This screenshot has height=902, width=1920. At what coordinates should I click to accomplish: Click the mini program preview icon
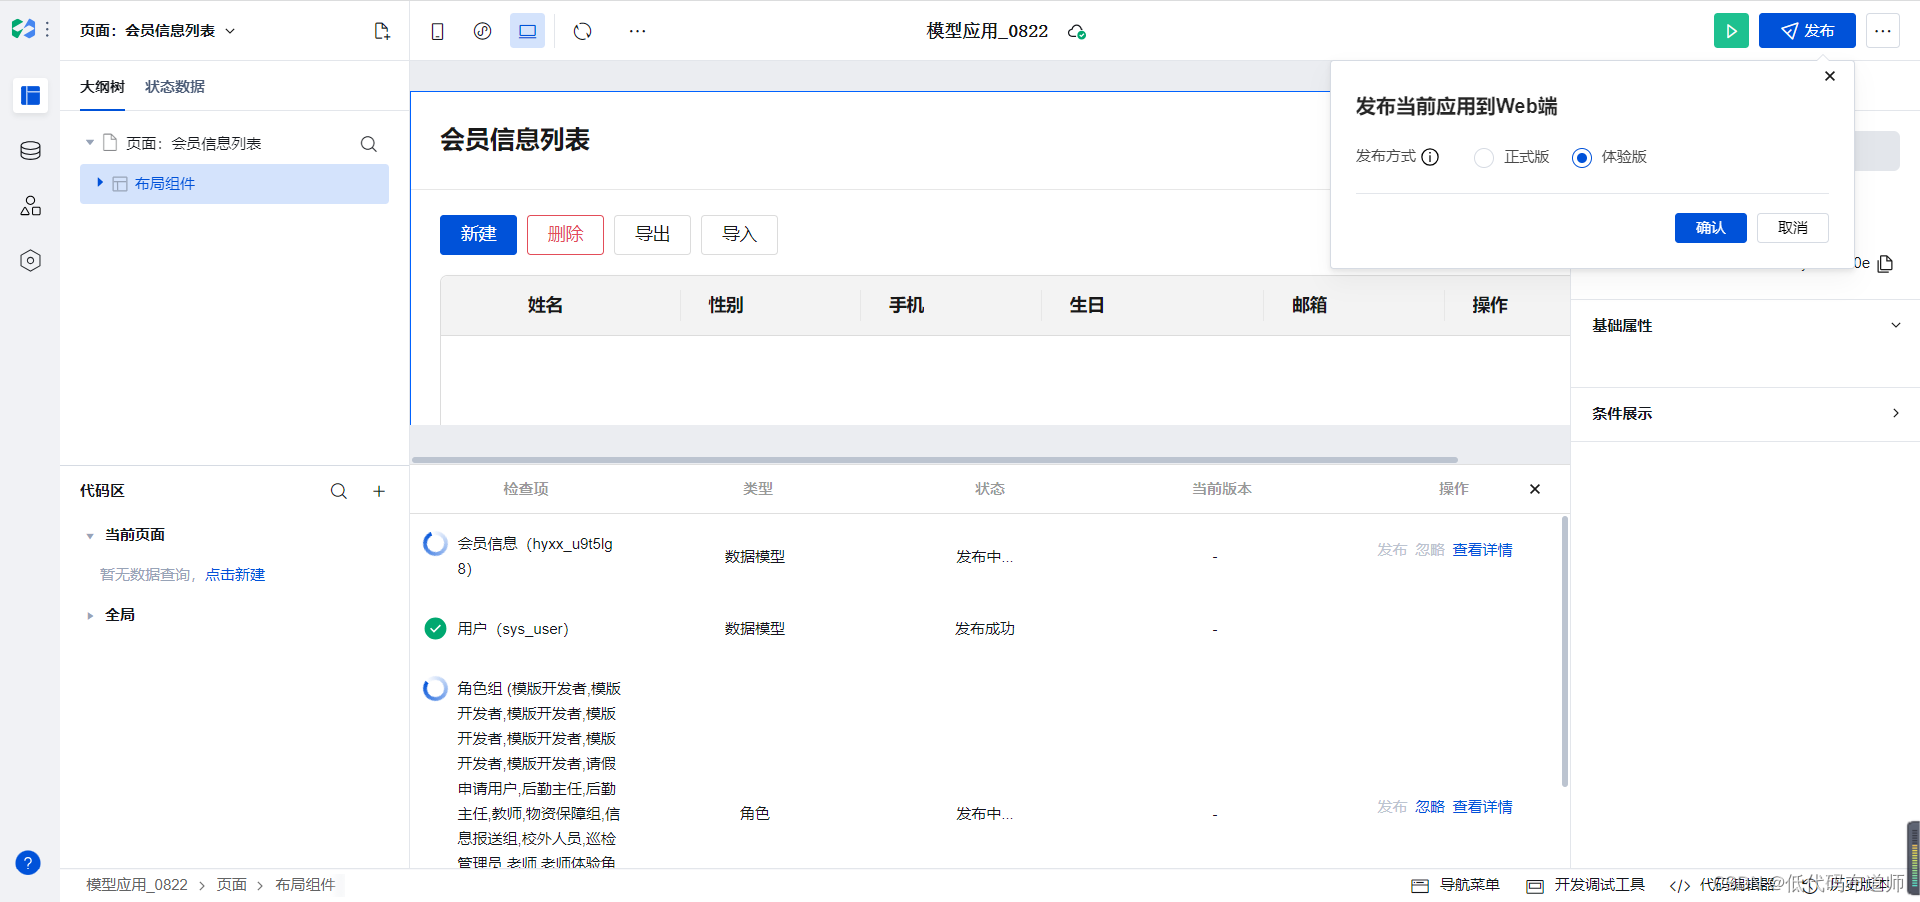click(482, 31)
